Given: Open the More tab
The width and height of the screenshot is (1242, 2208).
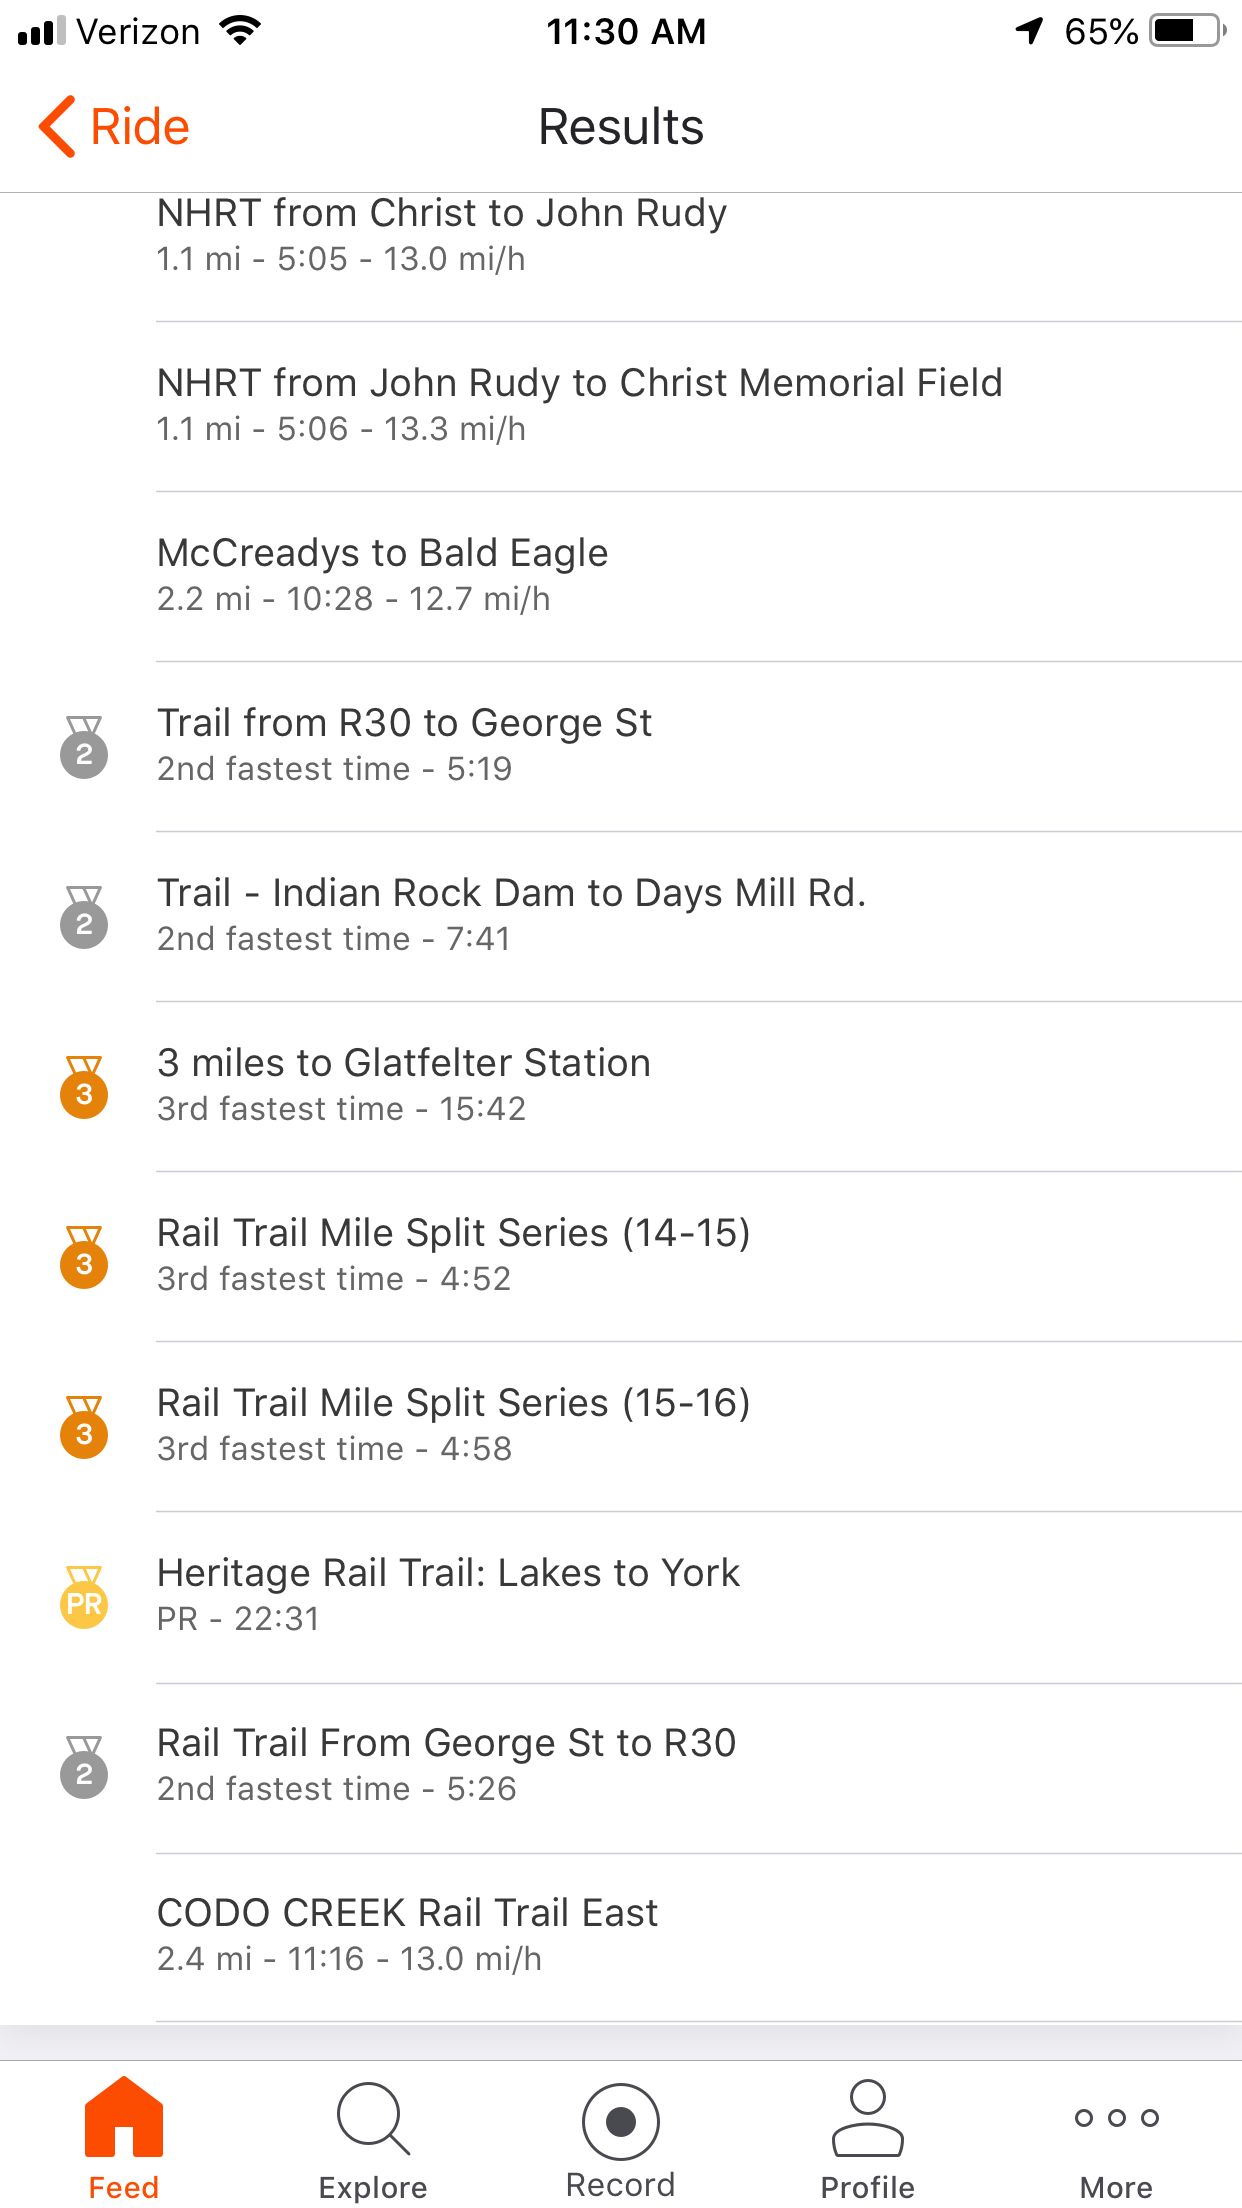Looking at the screenshot, I should point(1116,2138).
